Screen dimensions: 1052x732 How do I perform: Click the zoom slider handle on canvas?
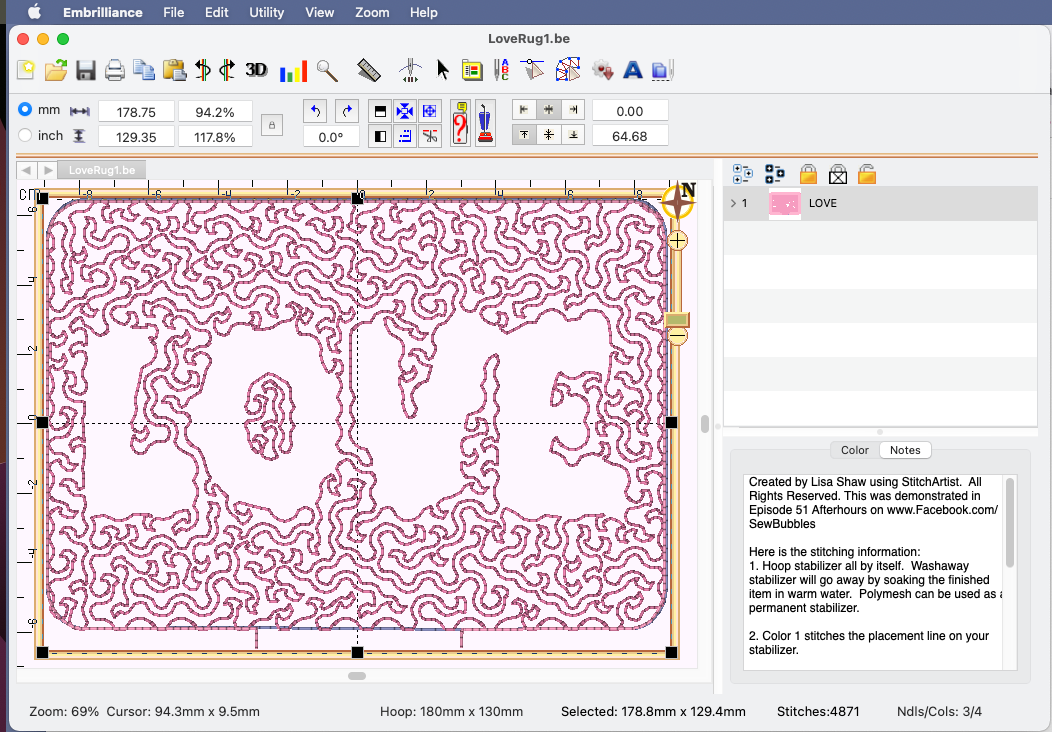tap(677, 319)
